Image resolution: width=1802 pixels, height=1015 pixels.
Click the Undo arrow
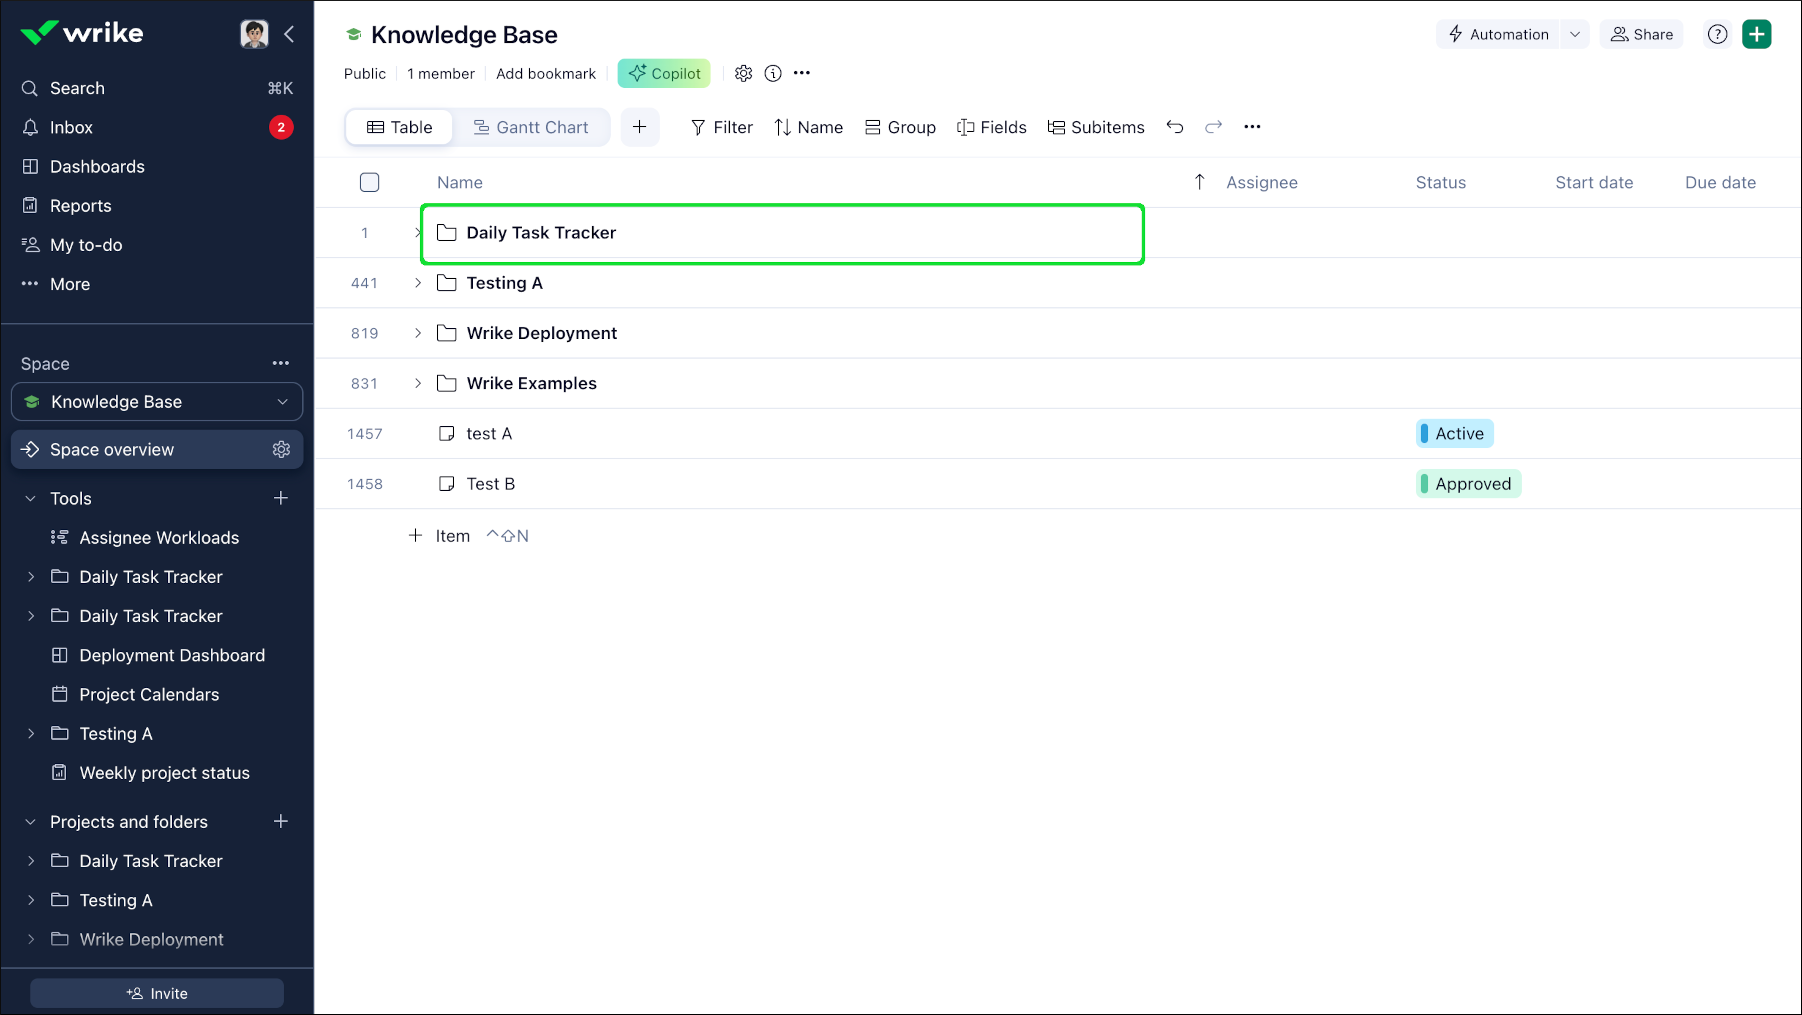[x=1175, y=127]
